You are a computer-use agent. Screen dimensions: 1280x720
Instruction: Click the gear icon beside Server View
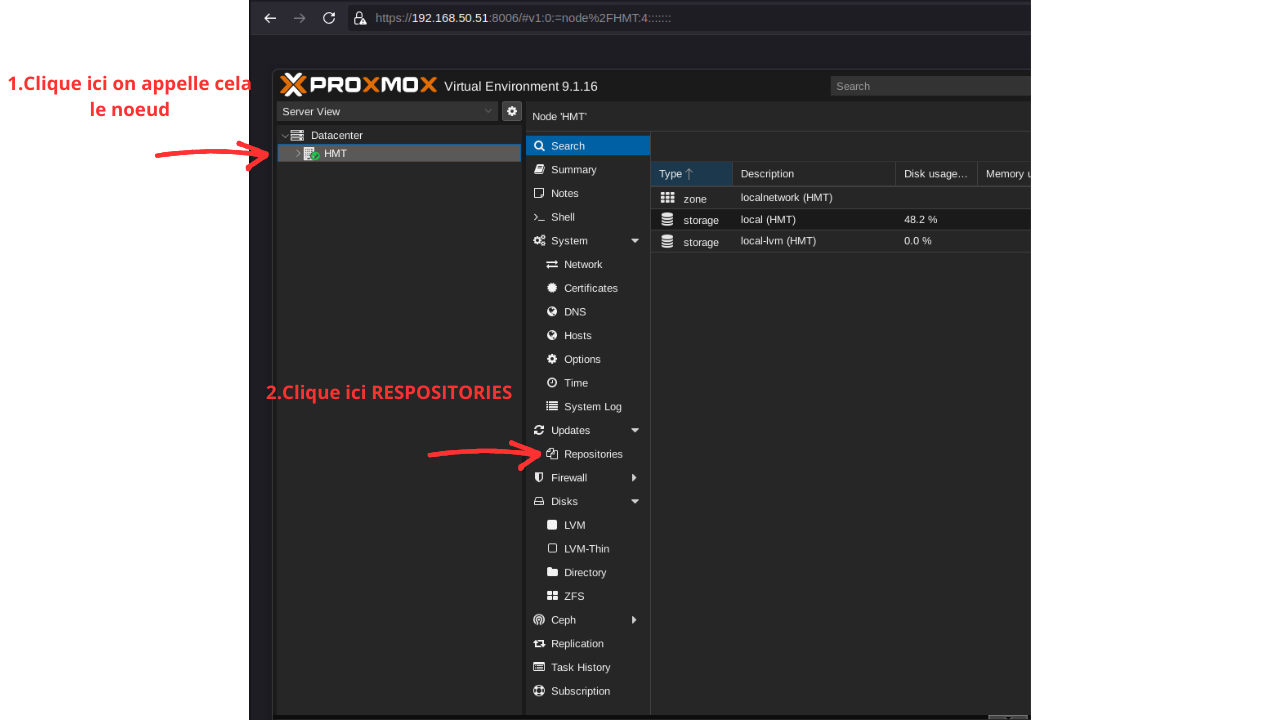coord(512,111)
